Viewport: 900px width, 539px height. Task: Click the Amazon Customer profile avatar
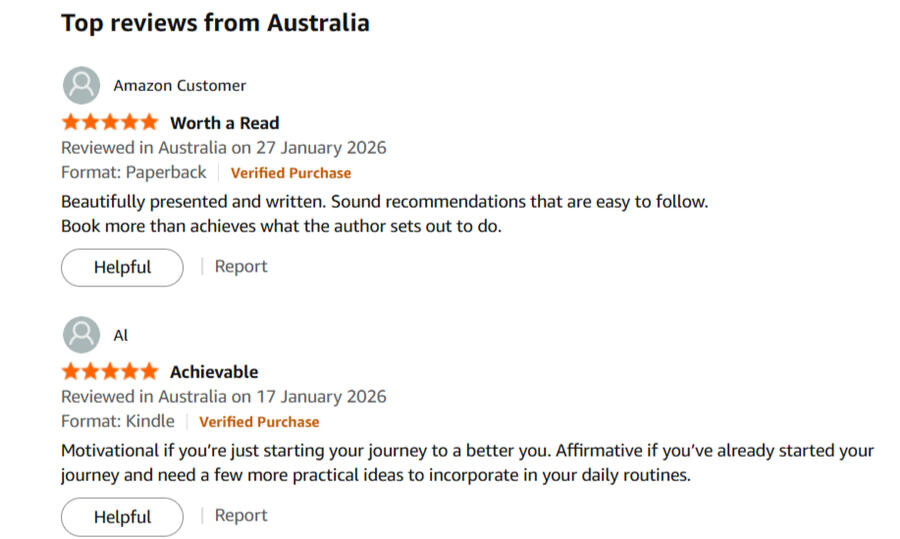tap(81, 86)
